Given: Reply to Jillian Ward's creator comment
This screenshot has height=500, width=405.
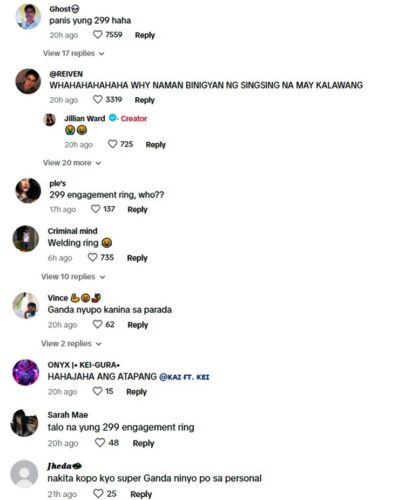Looking at the screenshot, I should point(156,145).
